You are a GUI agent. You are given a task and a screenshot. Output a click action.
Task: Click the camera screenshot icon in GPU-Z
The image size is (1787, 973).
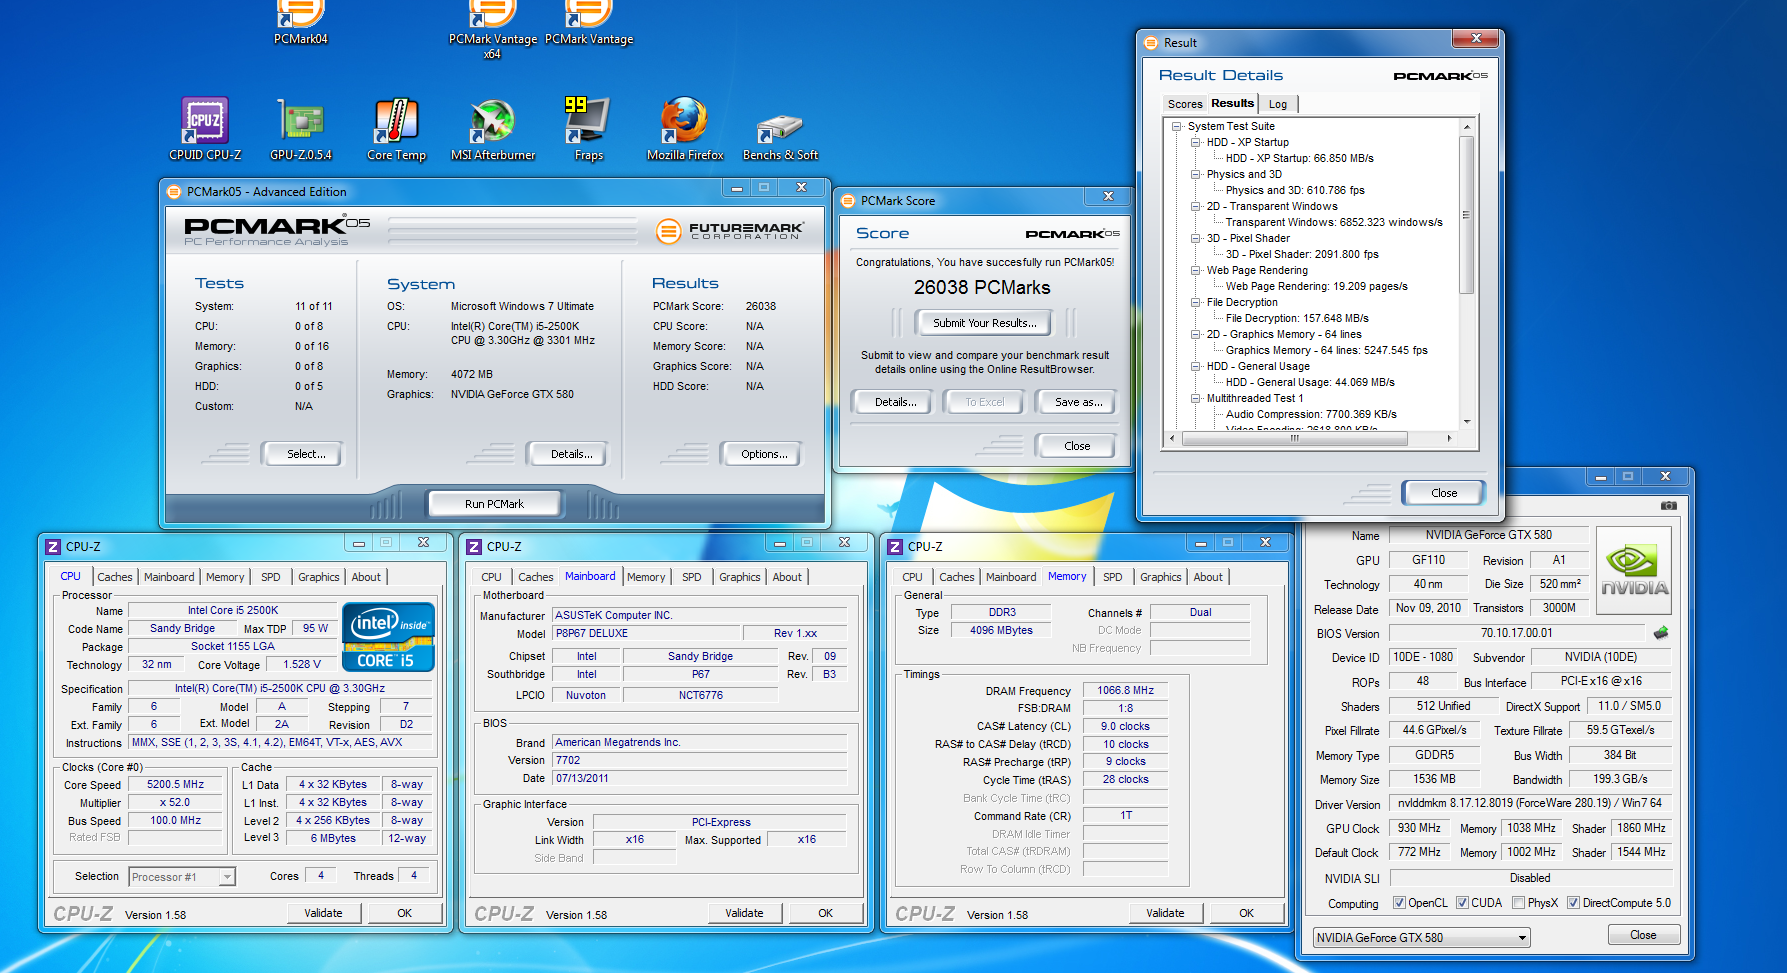pos(1668,506)
